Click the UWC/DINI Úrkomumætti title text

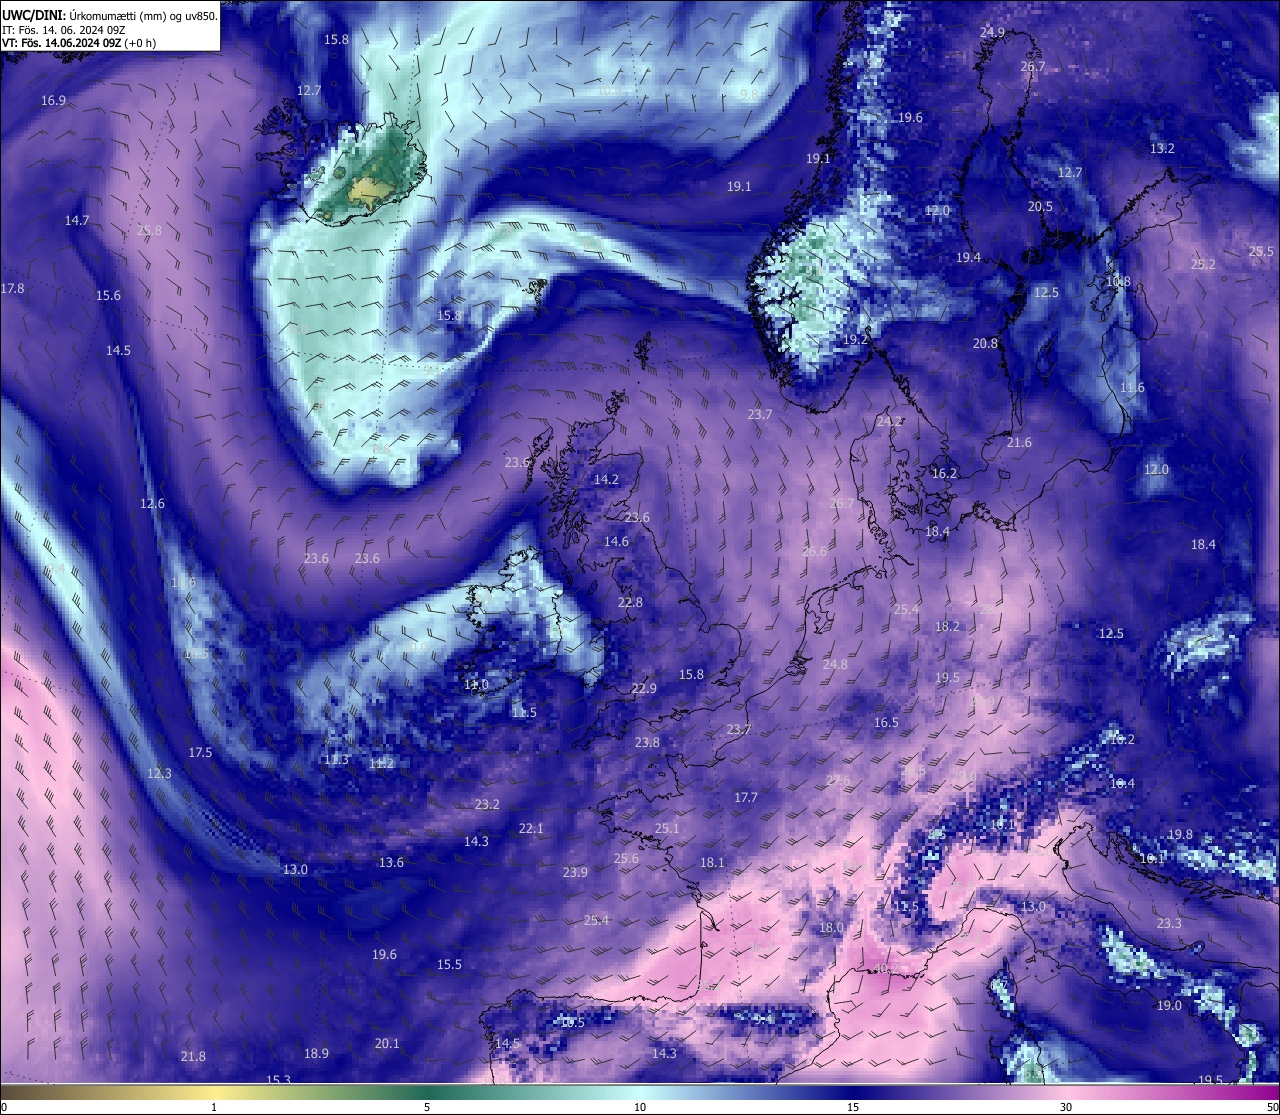tap(110, 15)
